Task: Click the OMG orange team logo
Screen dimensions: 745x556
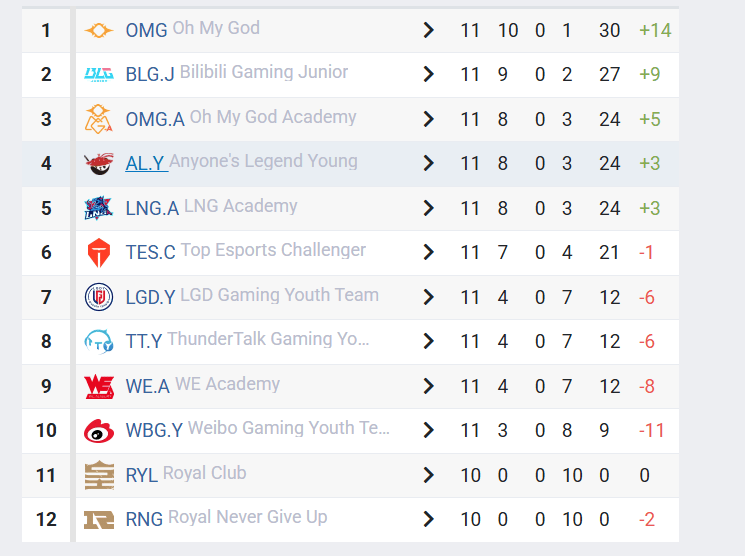Action: click(x=99, y=31)
